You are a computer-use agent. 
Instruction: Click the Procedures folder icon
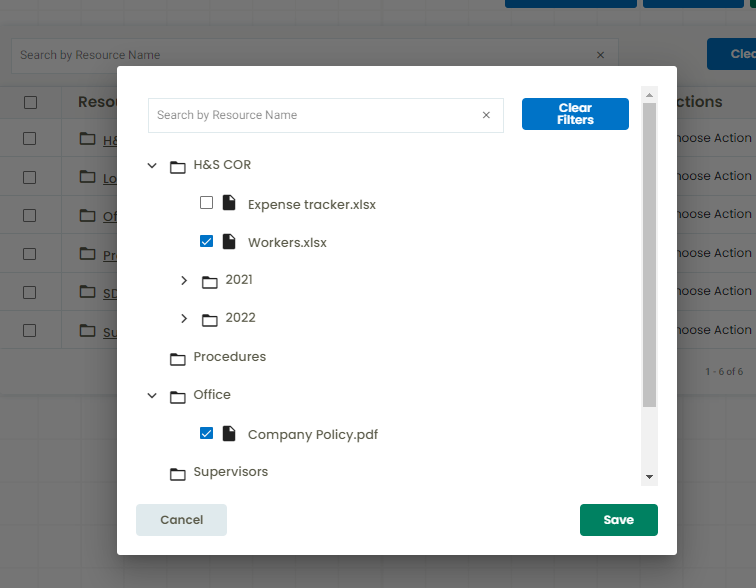(x=178, y=358)
